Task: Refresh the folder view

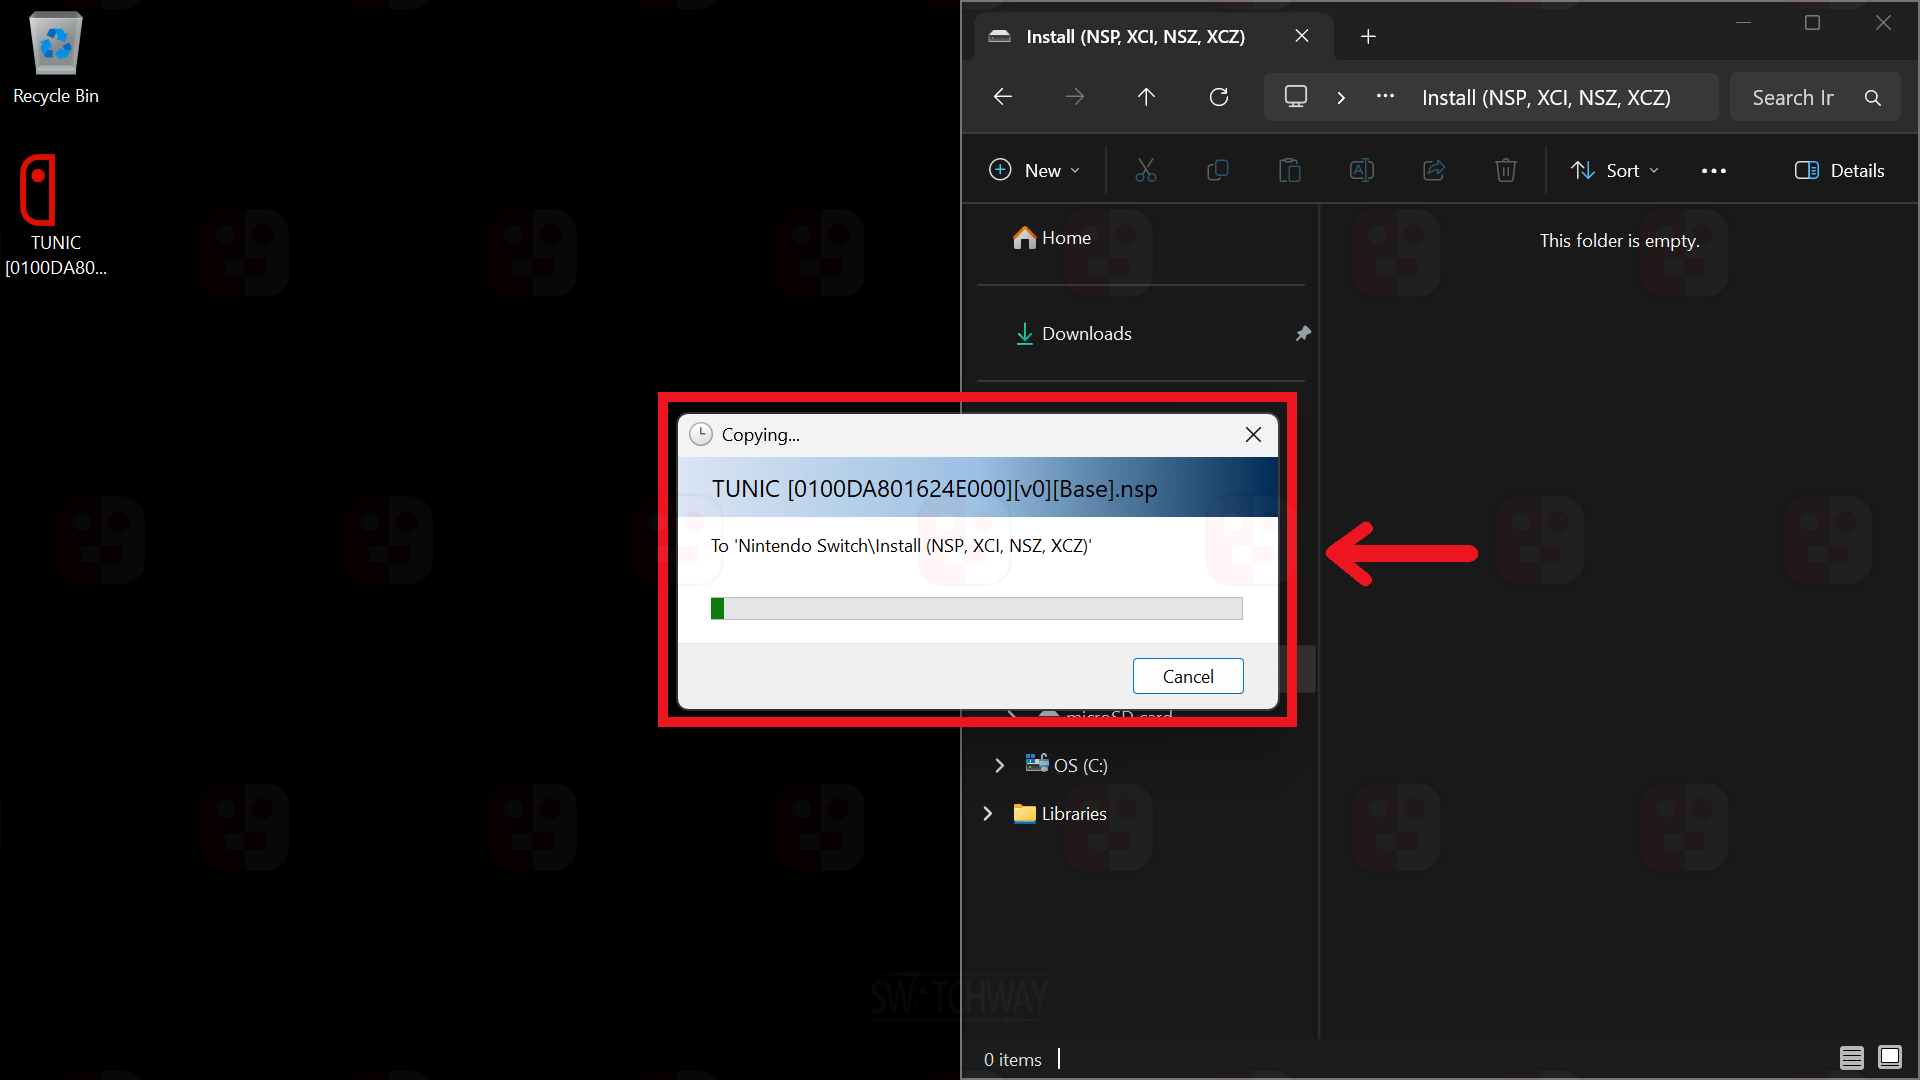Action: pyautogui.click(x=1218, y=97)
